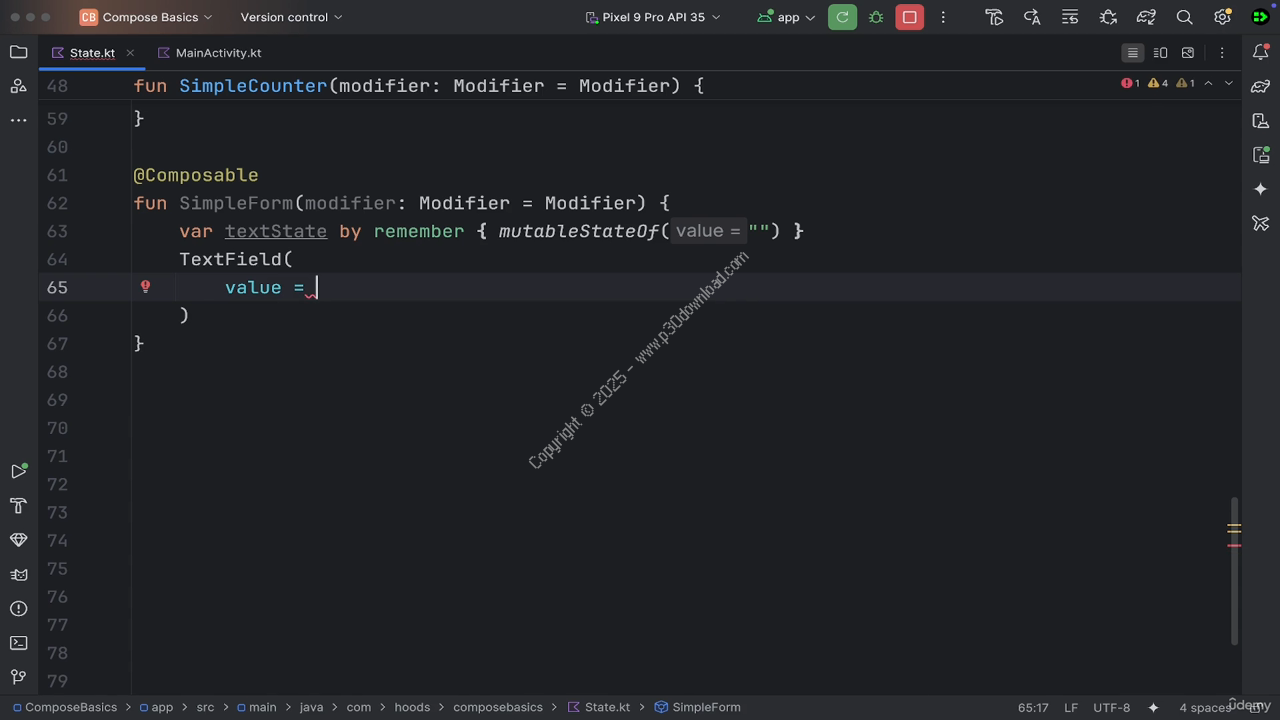This screenshot has height=720, width=1280.
Task: Rerun the app with green button
Action: [x=842, y=17]
